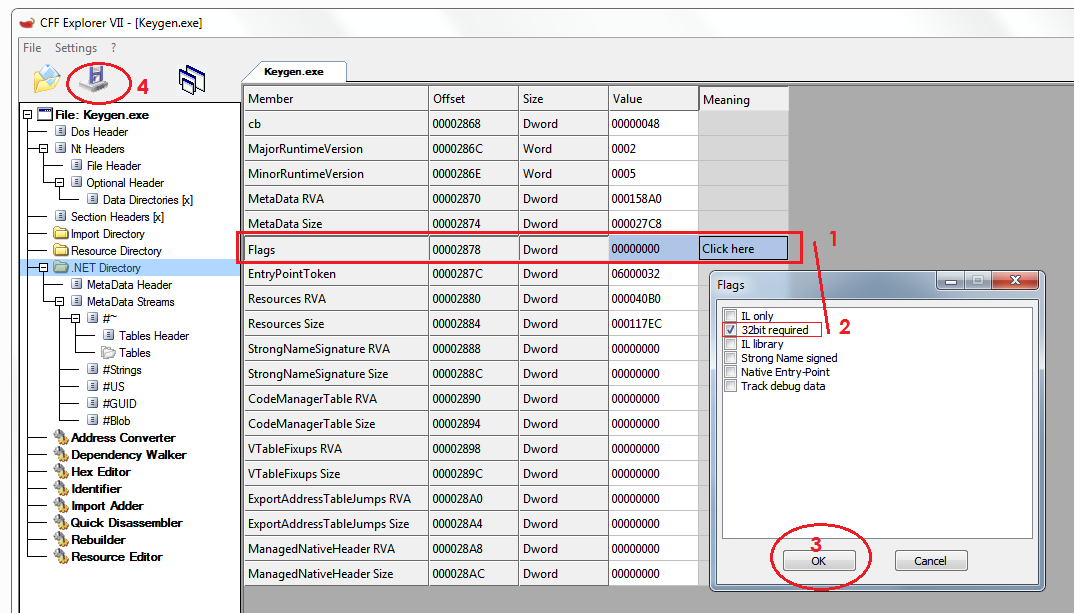Viewport: 1074px width, 613px height.
Task: Launch the Address Converter tool
Action: [123, 438]
